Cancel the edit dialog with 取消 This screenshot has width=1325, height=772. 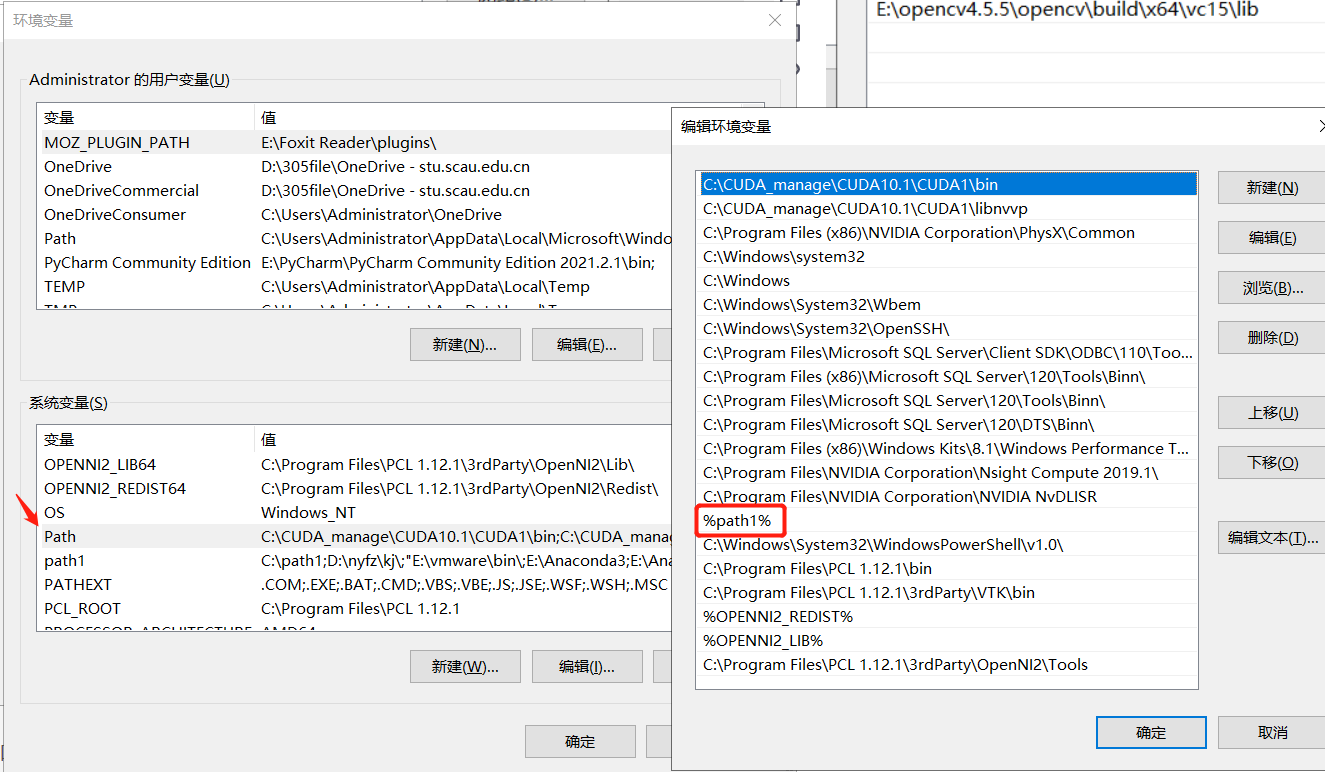tap(1267, 732)
